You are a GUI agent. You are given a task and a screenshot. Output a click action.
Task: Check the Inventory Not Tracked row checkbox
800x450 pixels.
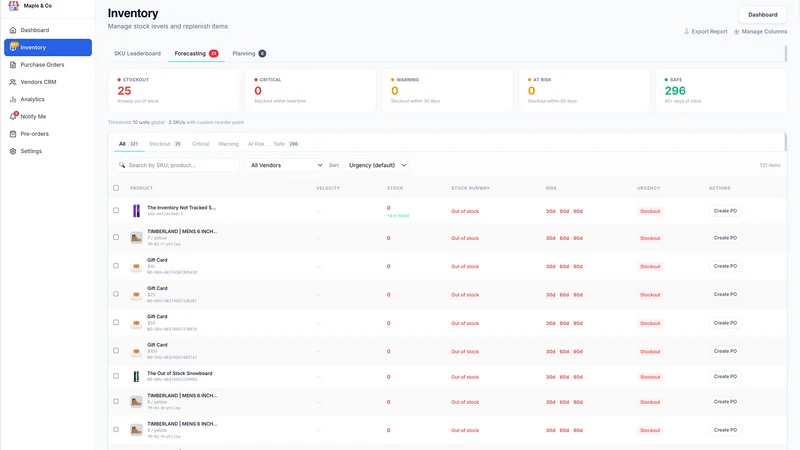[x=116, y=210]
